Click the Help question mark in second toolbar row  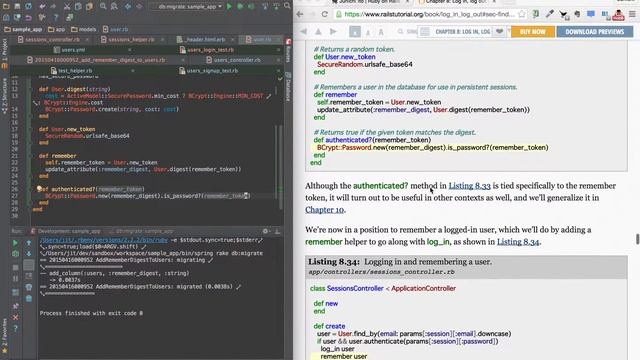(x=56, y=18)
